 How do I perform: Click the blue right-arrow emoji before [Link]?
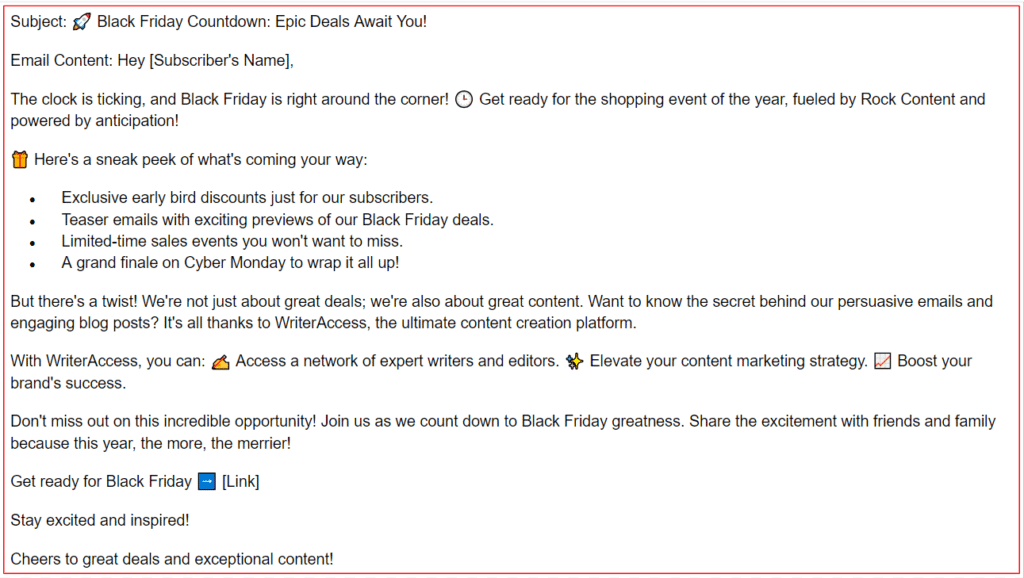click(x=207, y=482)
